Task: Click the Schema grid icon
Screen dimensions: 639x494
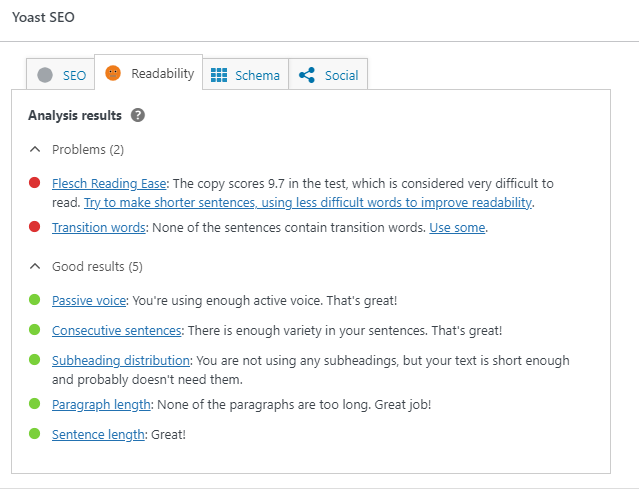Action: 219,75
